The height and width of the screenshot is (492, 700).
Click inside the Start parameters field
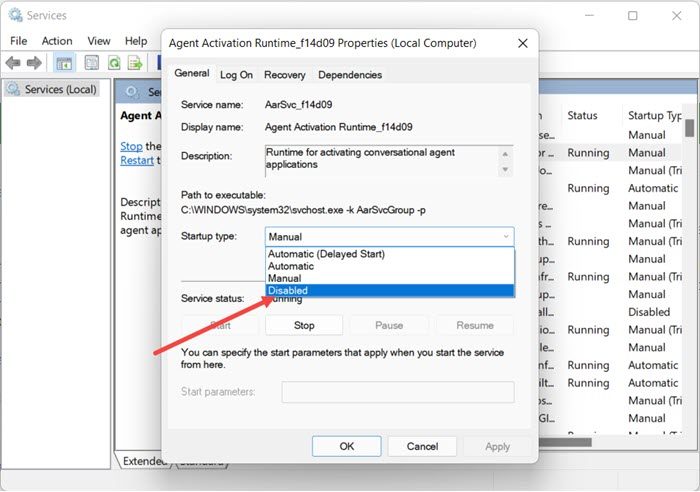[398, 392]
